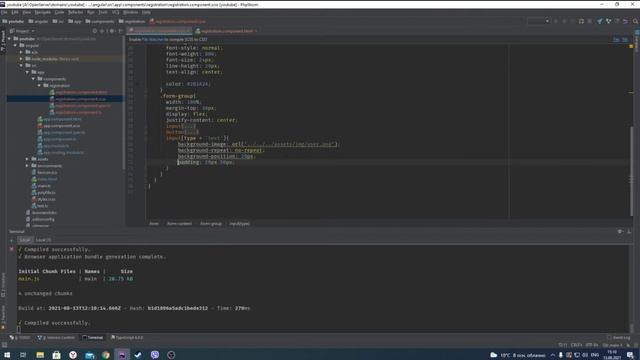Close the terminal session red X
Image resolution: width=640 pixels, height=360 pixels.
tap(11, 249)
